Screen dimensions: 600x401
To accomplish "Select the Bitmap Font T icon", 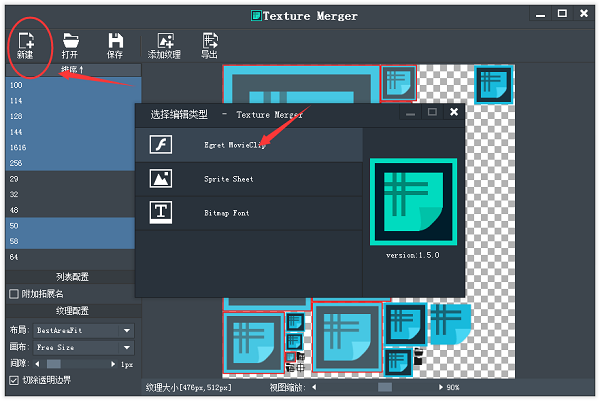I will pos(161,212).
